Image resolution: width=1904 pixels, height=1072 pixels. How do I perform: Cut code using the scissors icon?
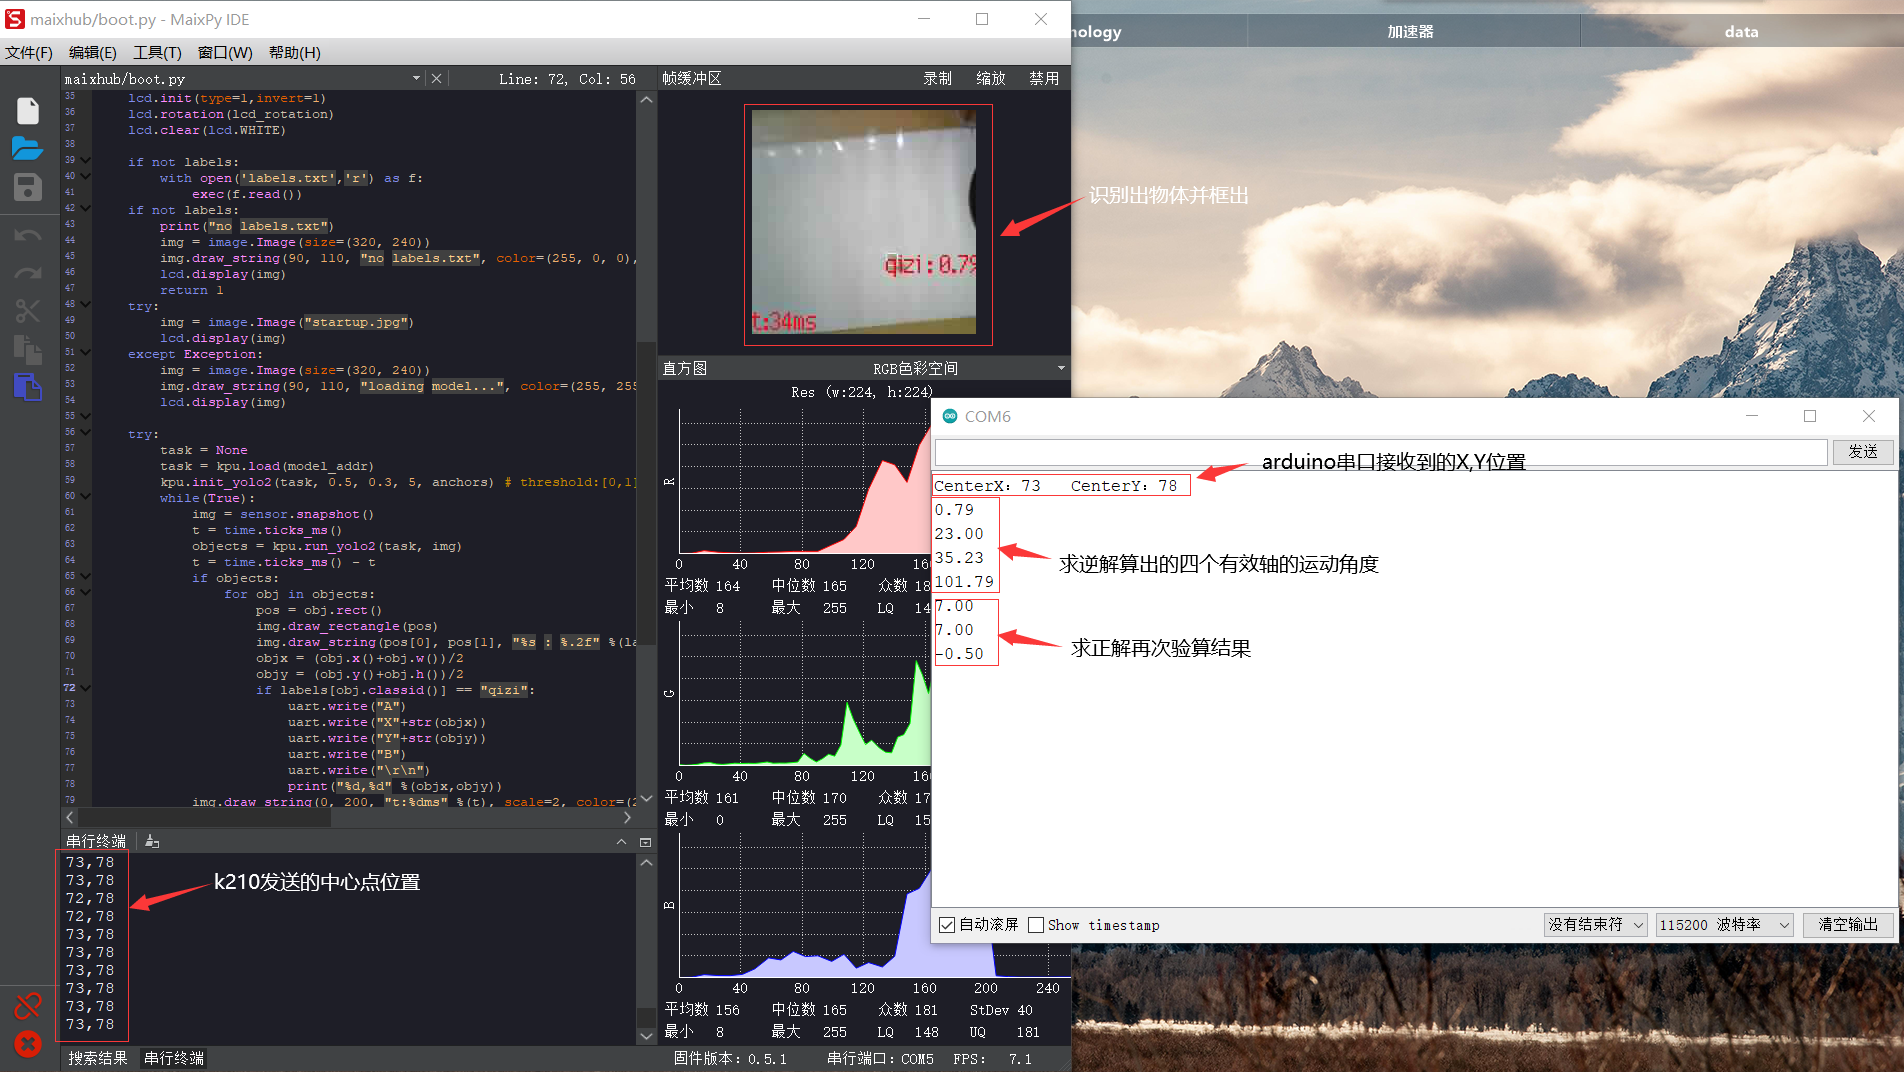point(27,311)
